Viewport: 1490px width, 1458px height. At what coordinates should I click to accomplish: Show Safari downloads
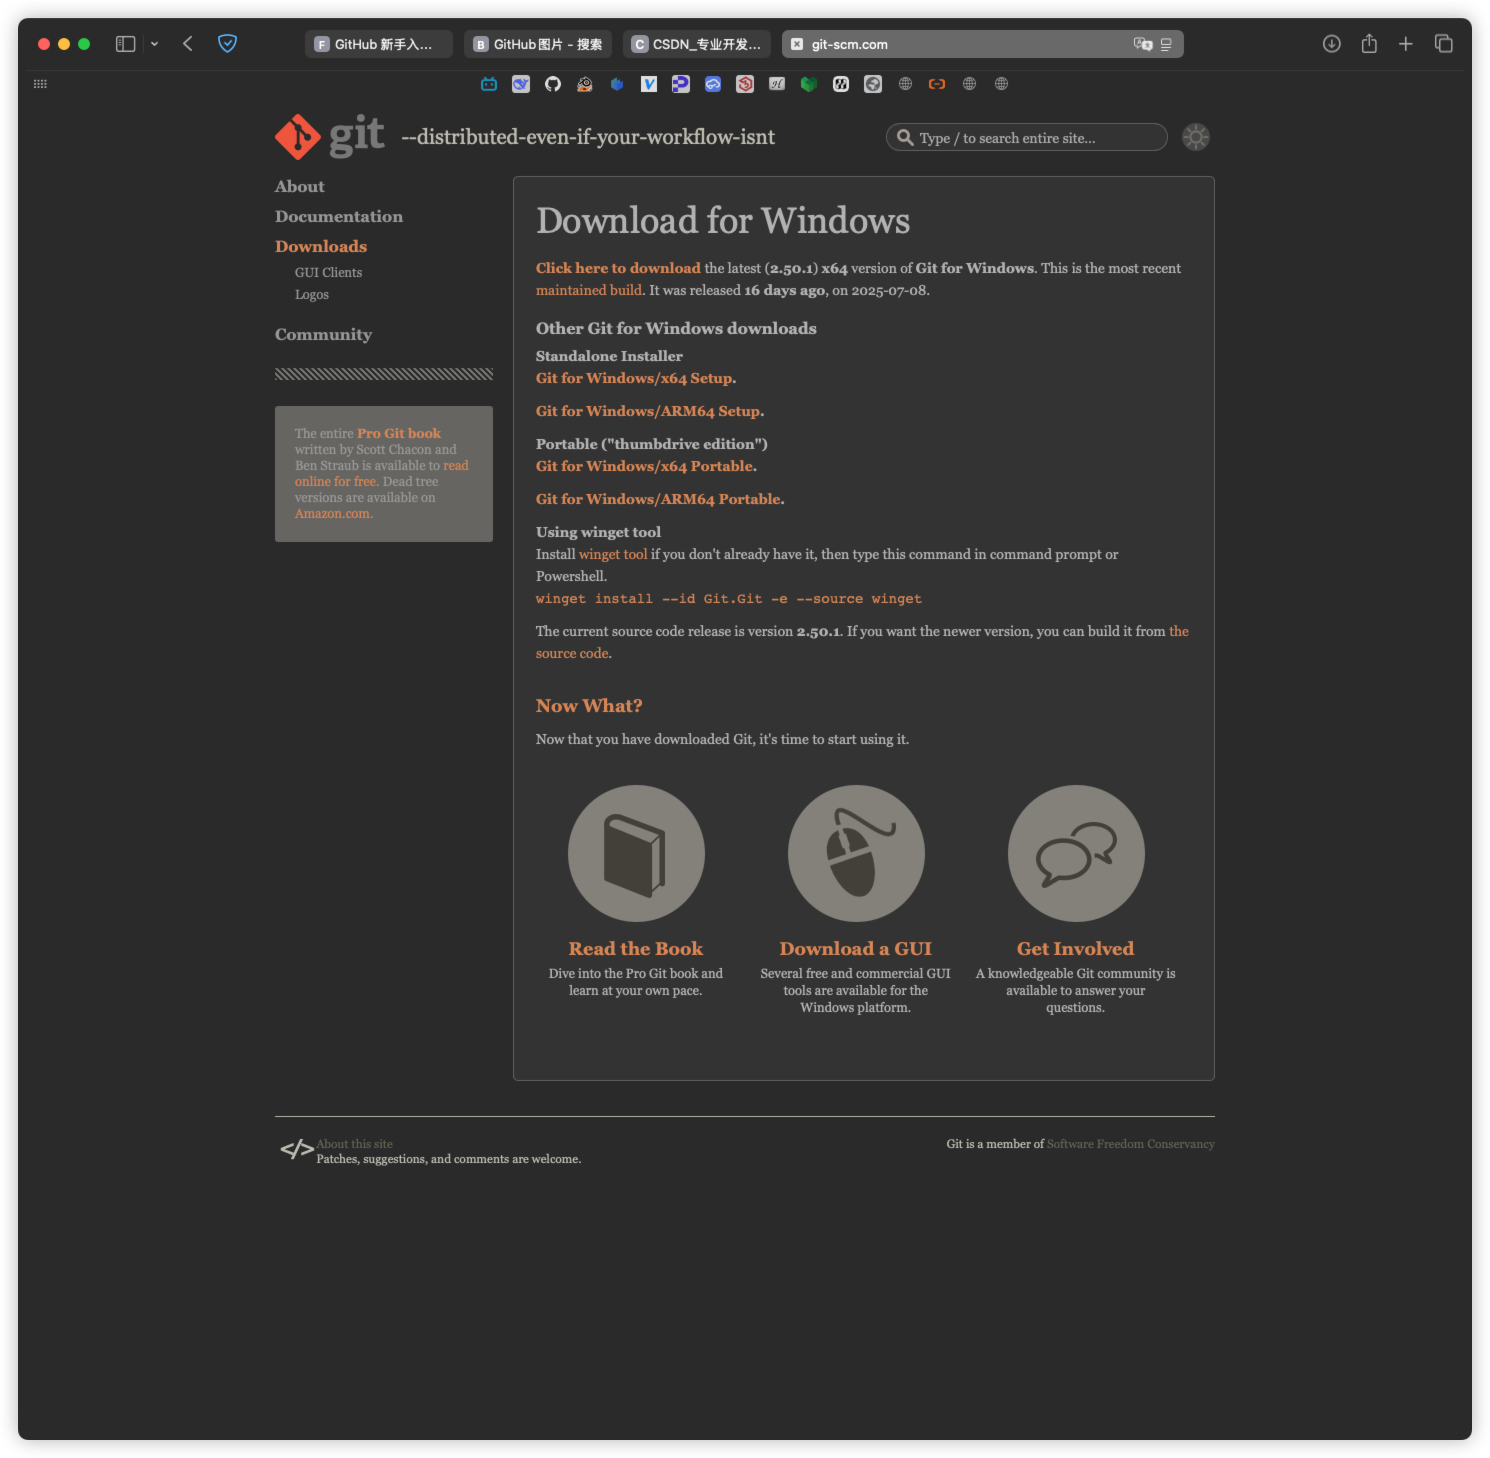tap(1332, 44)
